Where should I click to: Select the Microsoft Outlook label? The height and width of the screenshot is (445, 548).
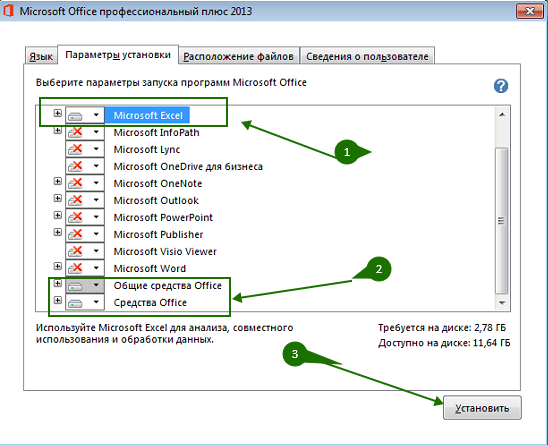156,200
